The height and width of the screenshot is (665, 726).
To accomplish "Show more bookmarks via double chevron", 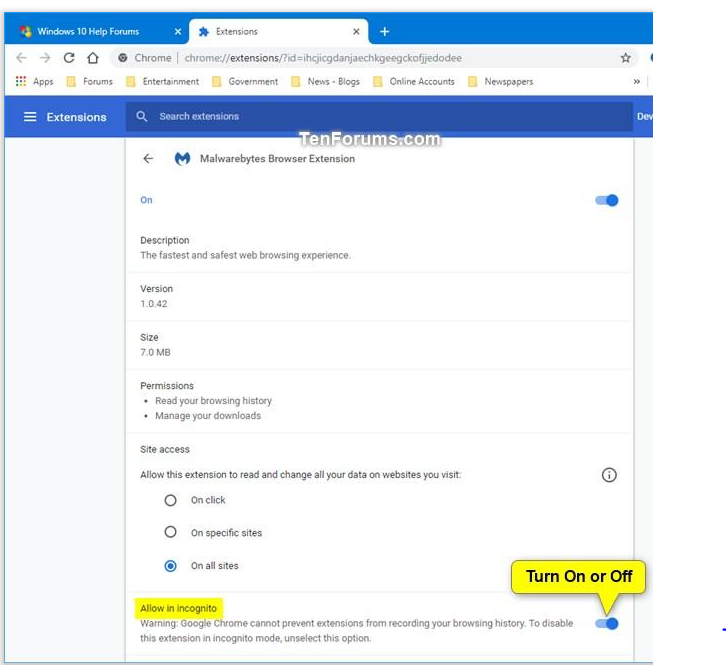I will pyautogui.click(x=637, y=82).
